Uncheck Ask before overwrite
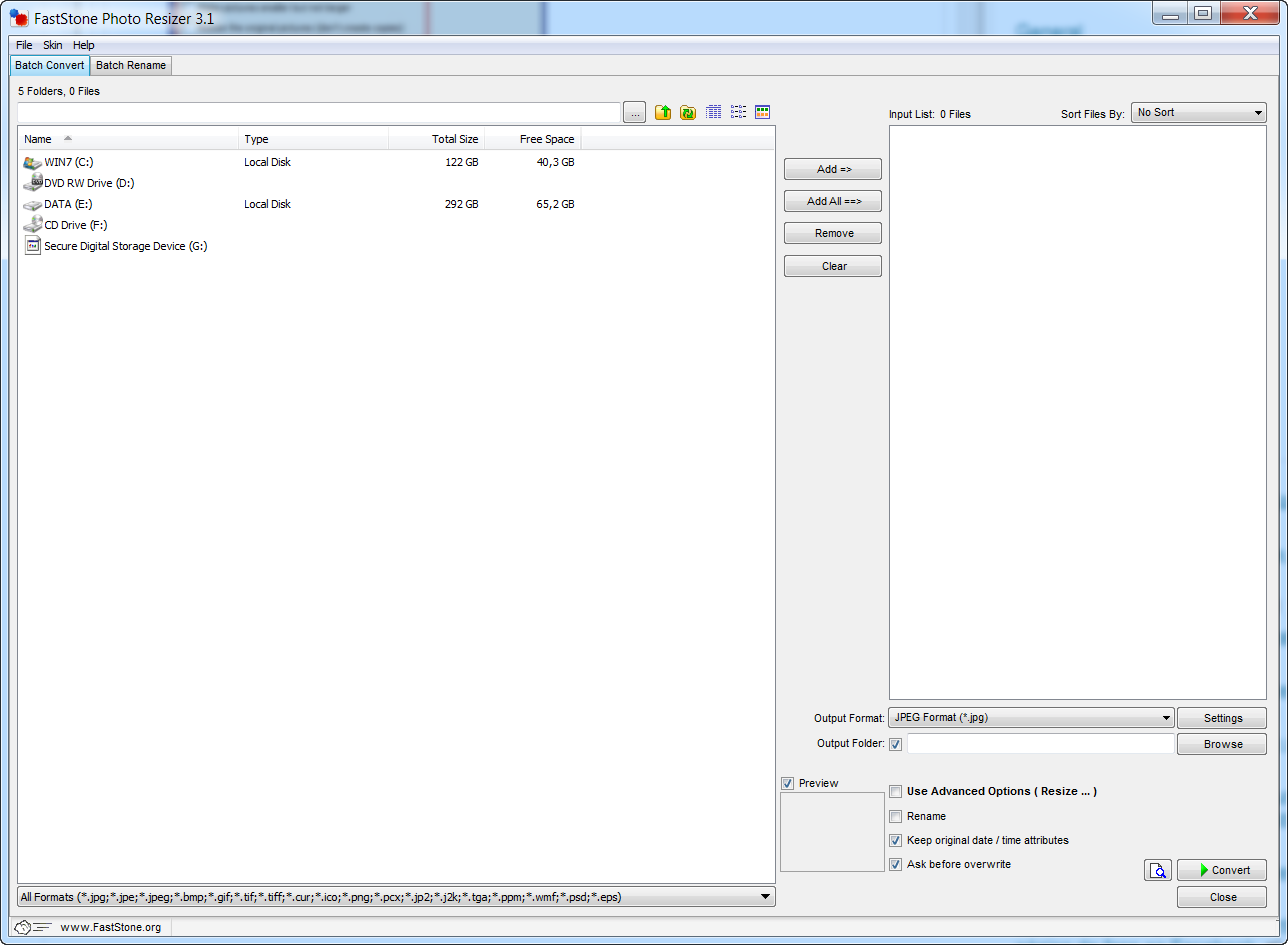This screenshot has width=1288, height=945. click(896, 864)
